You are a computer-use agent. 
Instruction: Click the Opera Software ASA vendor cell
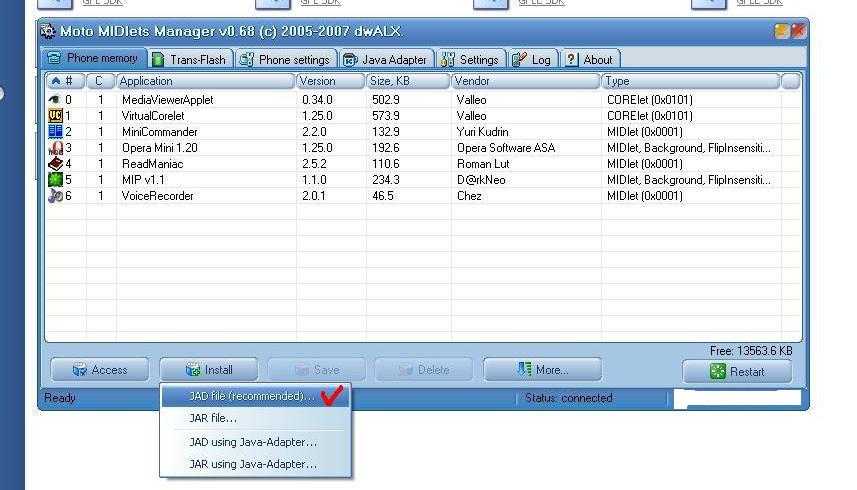pyautogui.click(x=506, y=147)
